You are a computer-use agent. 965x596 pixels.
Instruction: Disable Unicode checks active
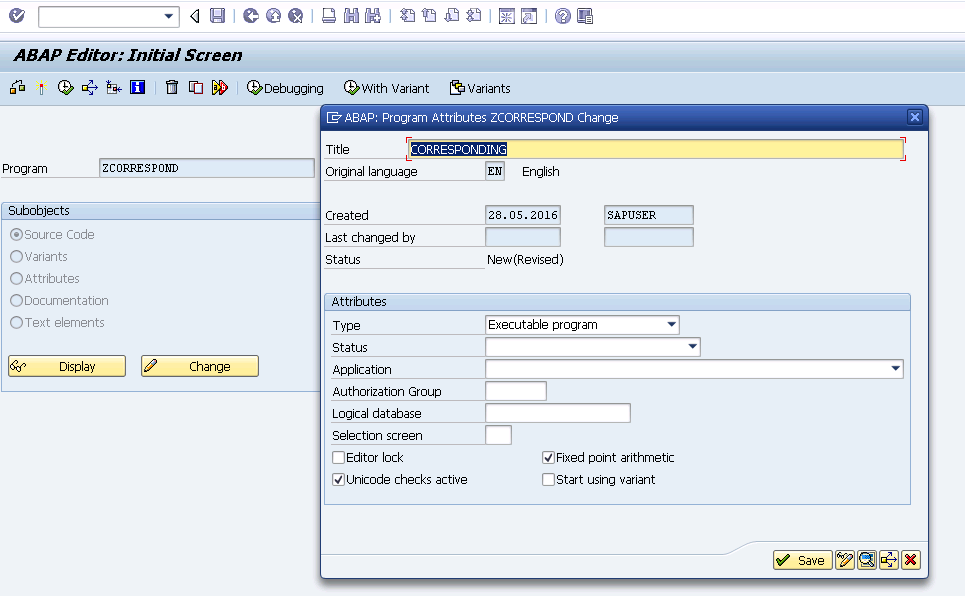tap(338, 479)
